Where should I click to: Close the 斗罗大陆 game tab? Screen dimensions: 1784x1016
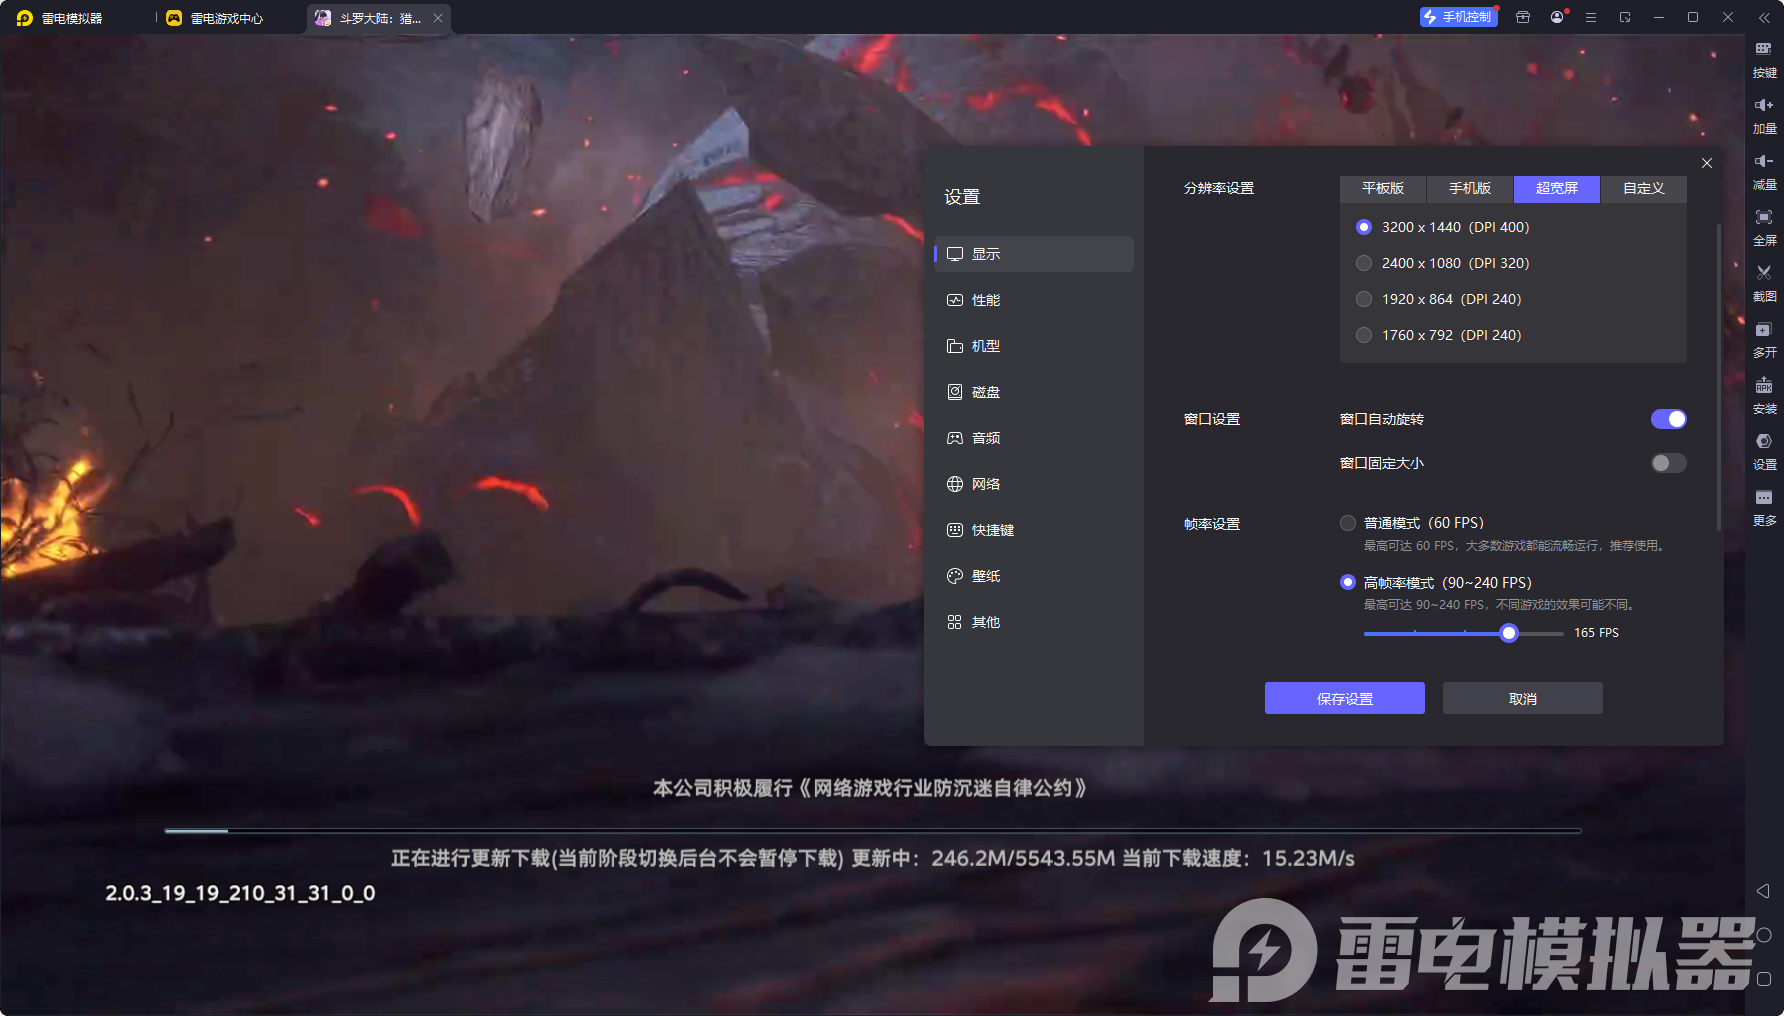[x=438, y=18]
